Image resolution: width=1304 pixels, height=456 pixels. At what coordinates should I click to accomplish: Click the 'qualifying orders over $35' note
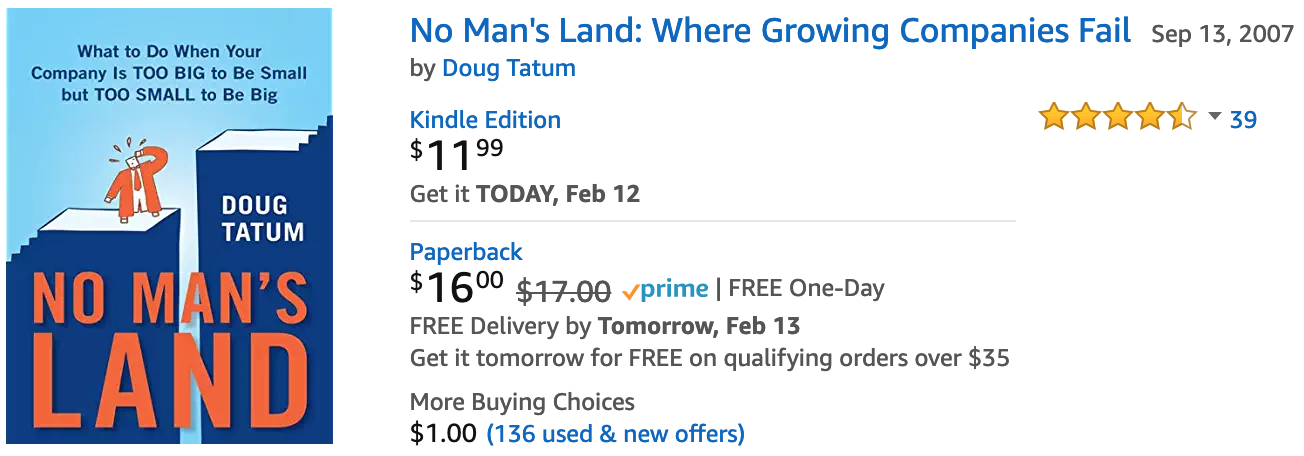[x=866, y=358]
